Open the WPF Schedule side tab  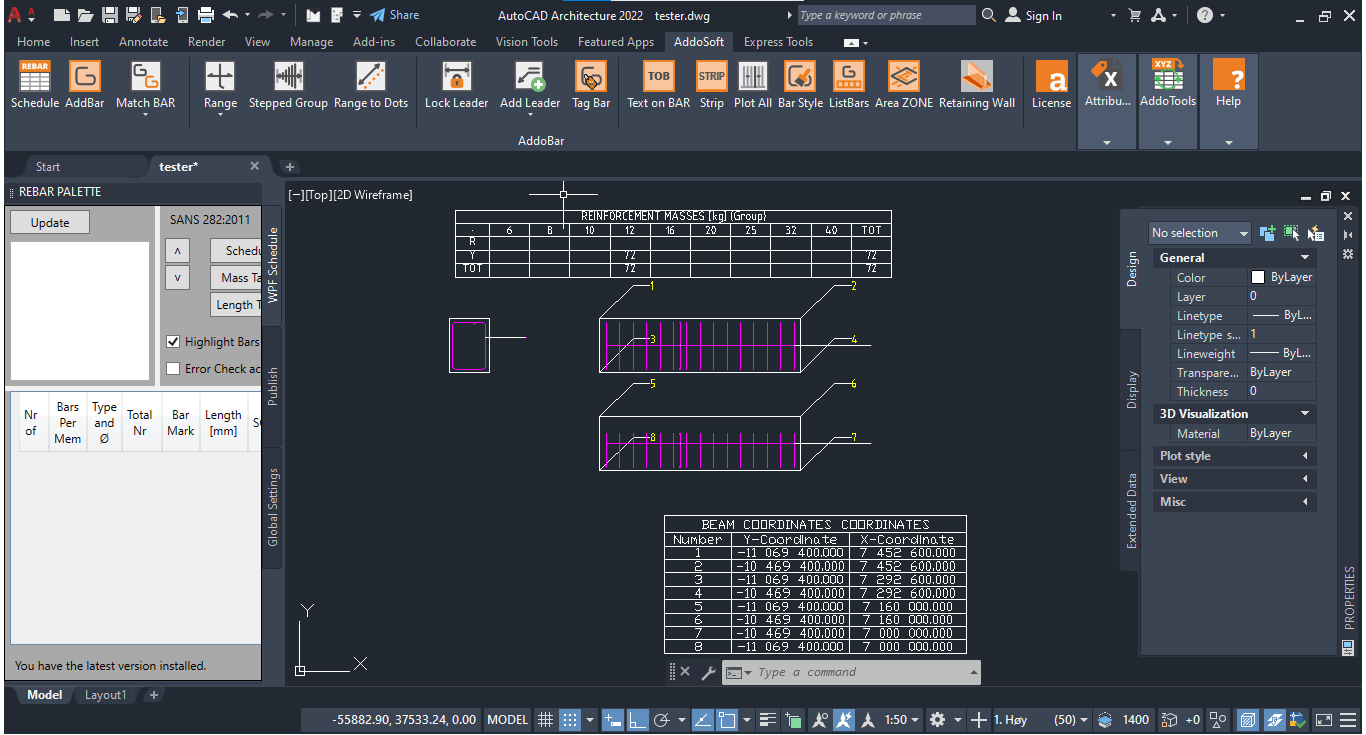(273, 265)
